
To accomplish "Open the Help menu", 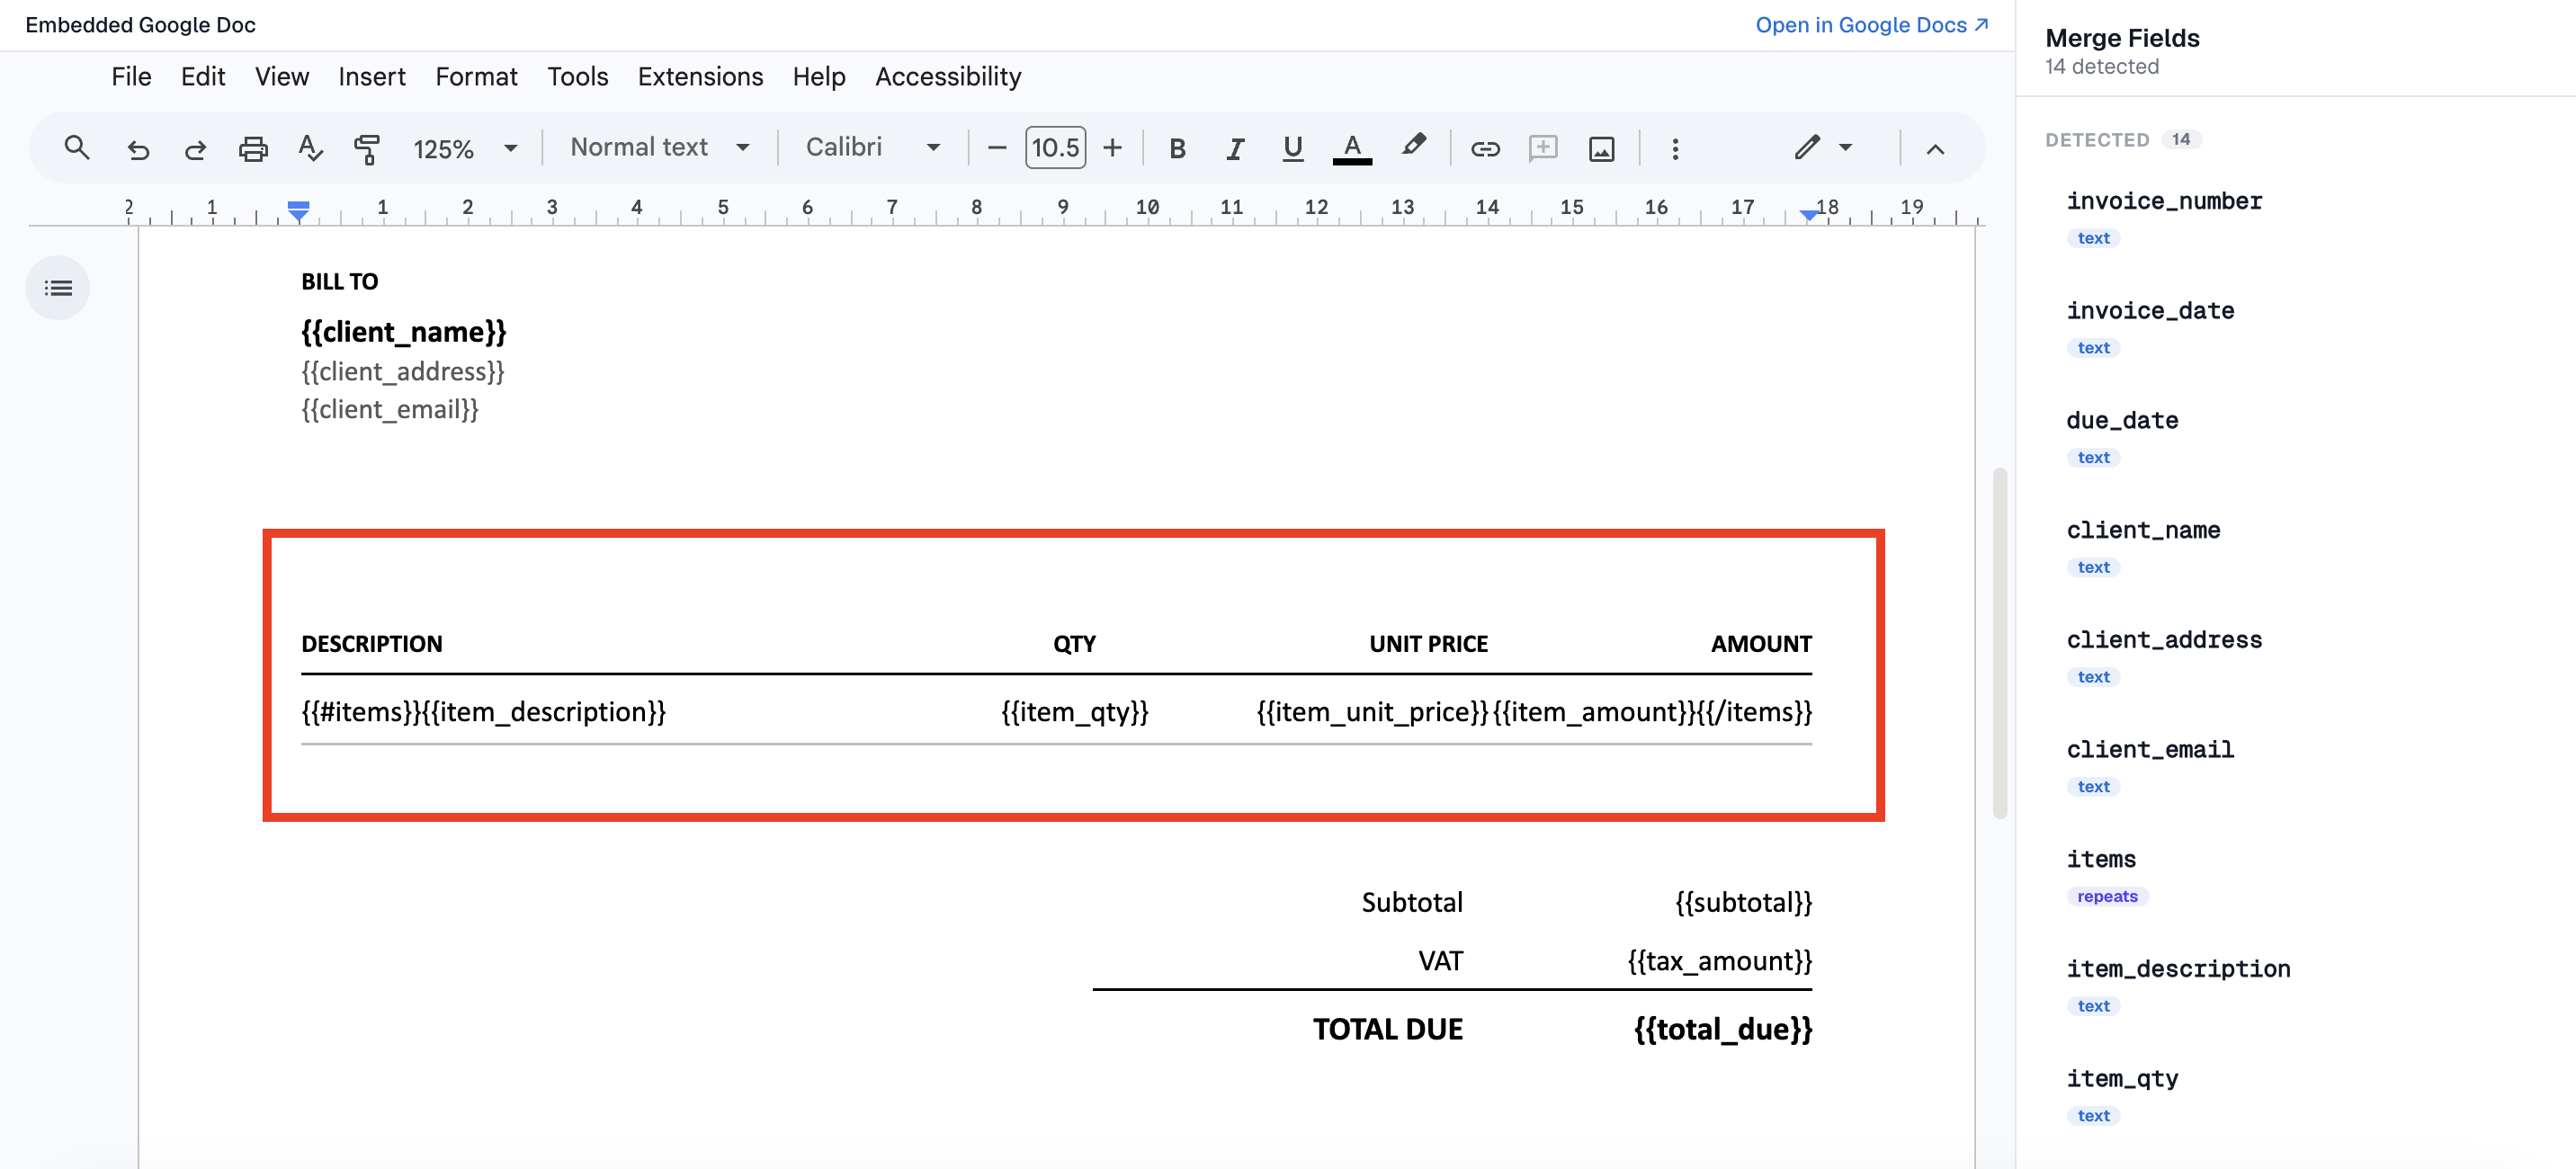I will click(819, 76).
